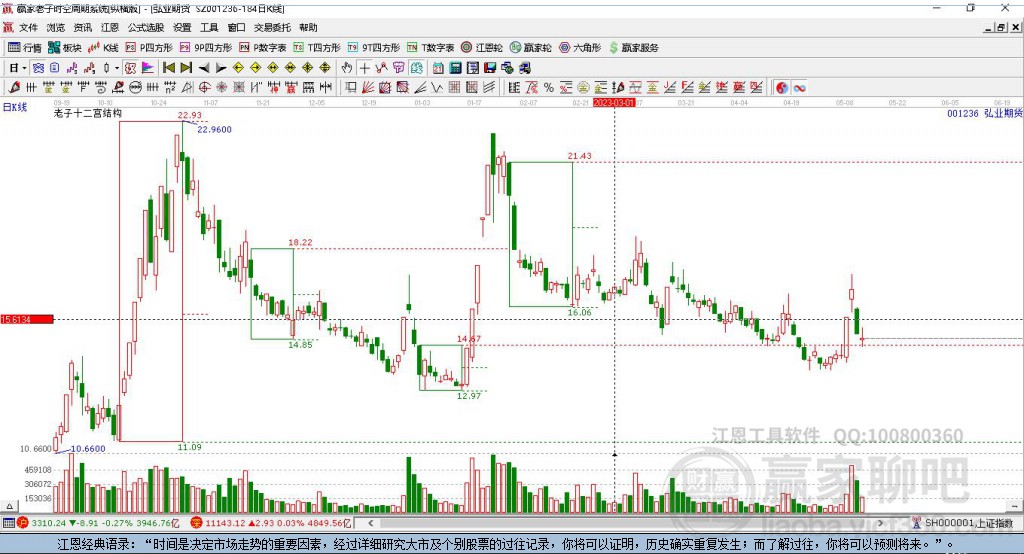Click the blue infinity loop icon
The height and width of the screenshot is (554, 1024).
click(x=799, y=88)
